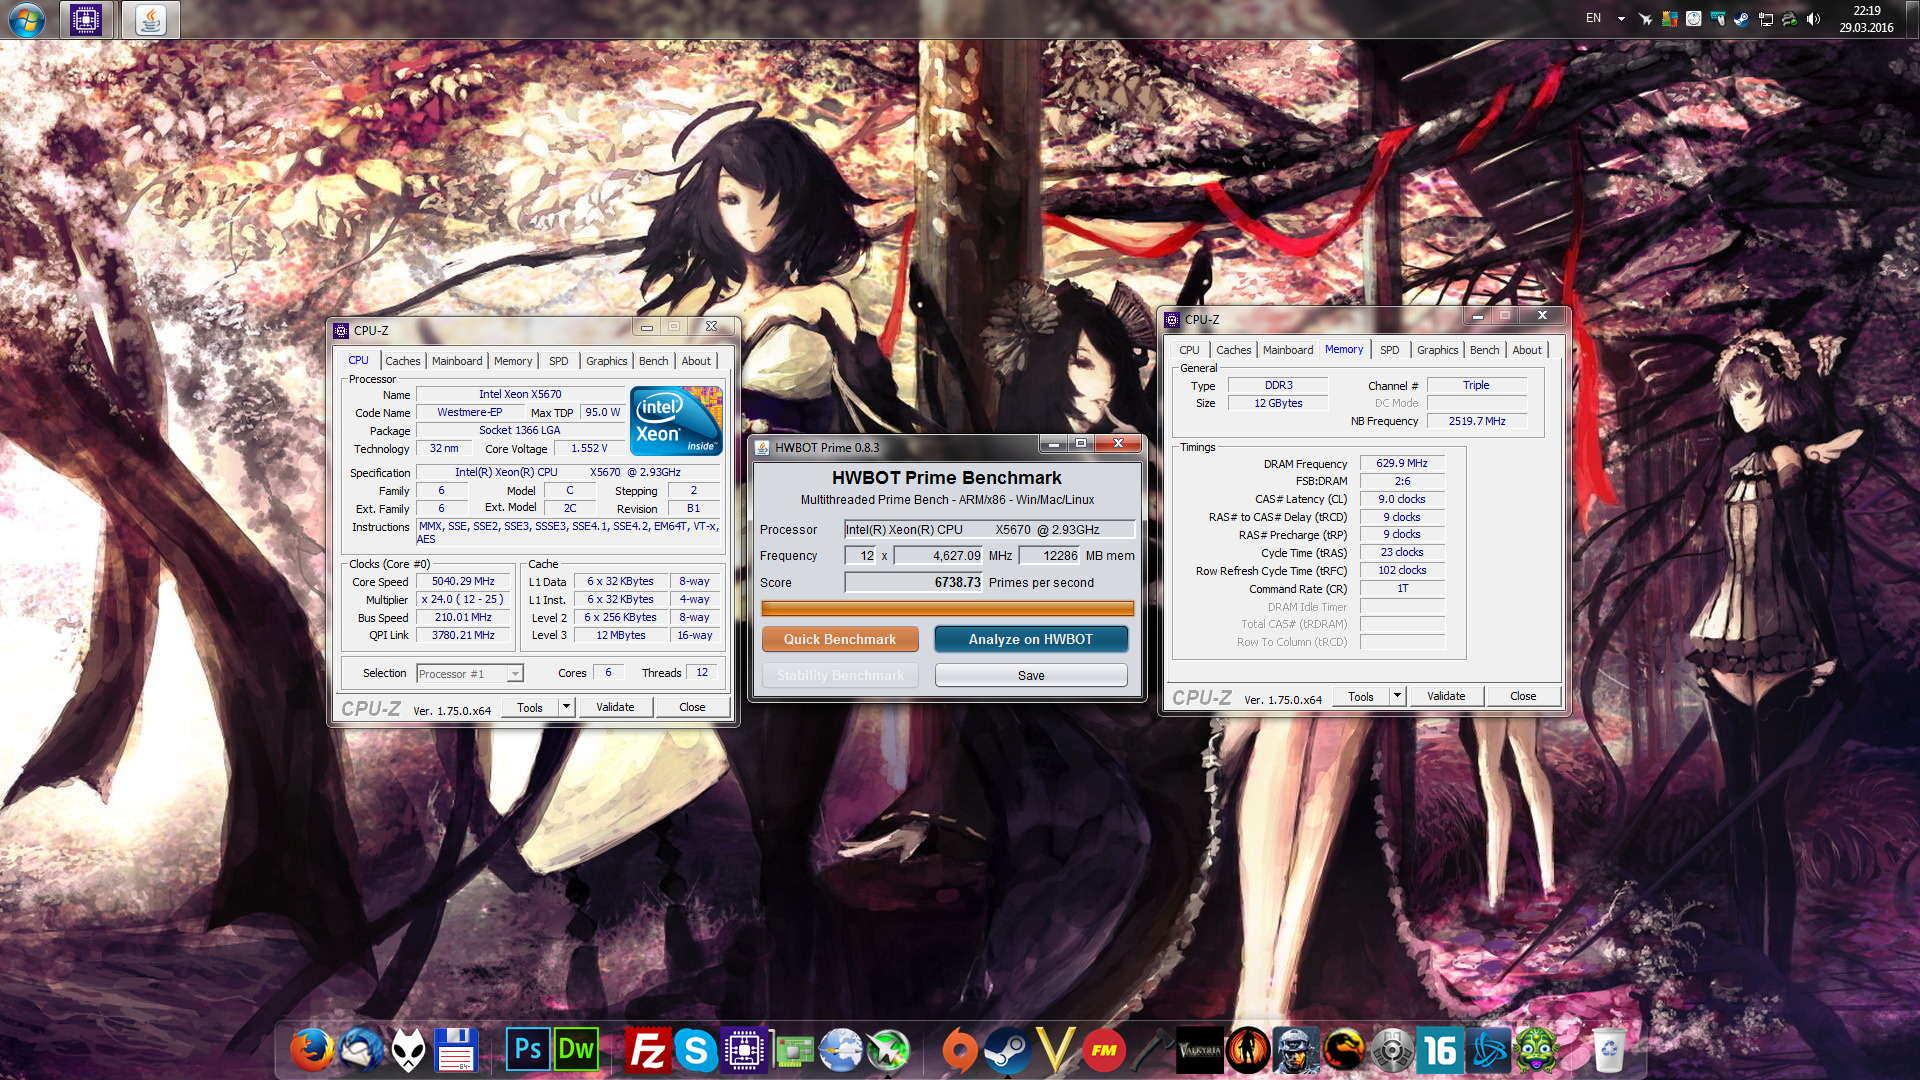This screenshot has height=1080, width=1920.
Task: Click the AVG antivirus tray icon
Action: click(x=1669, y=19)
